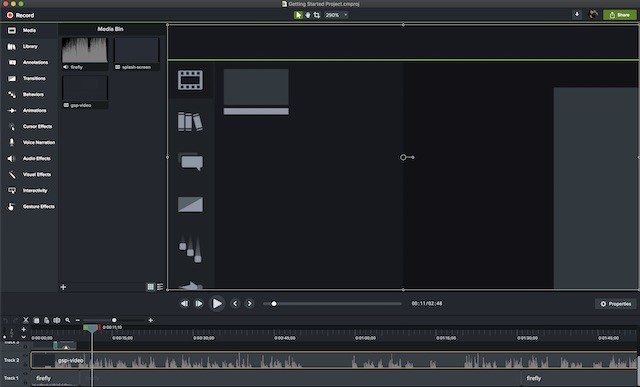Jump to previous marker

(235, 303)
